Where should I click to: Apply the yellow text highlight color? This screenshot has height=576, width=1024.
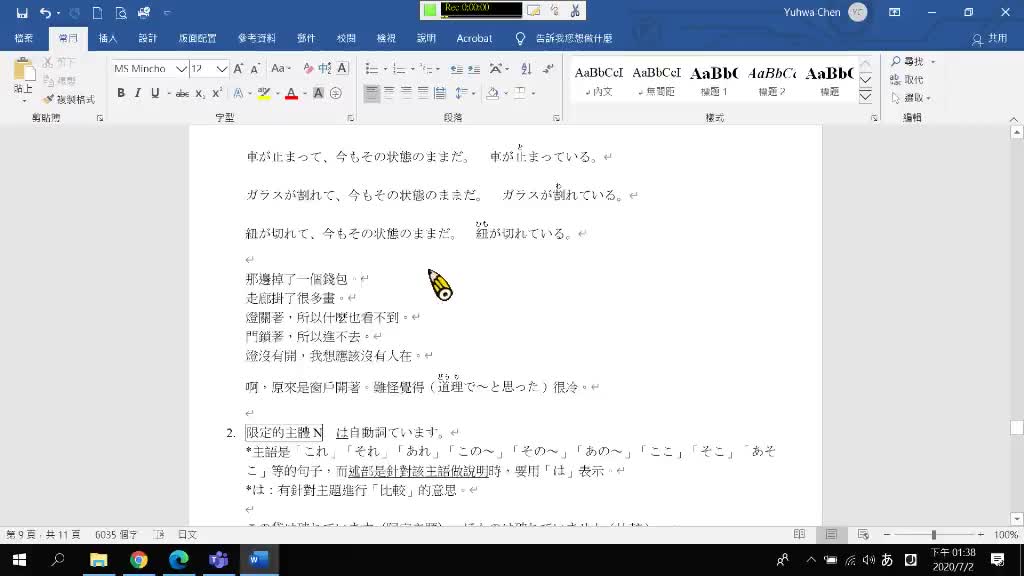[264, 93]
